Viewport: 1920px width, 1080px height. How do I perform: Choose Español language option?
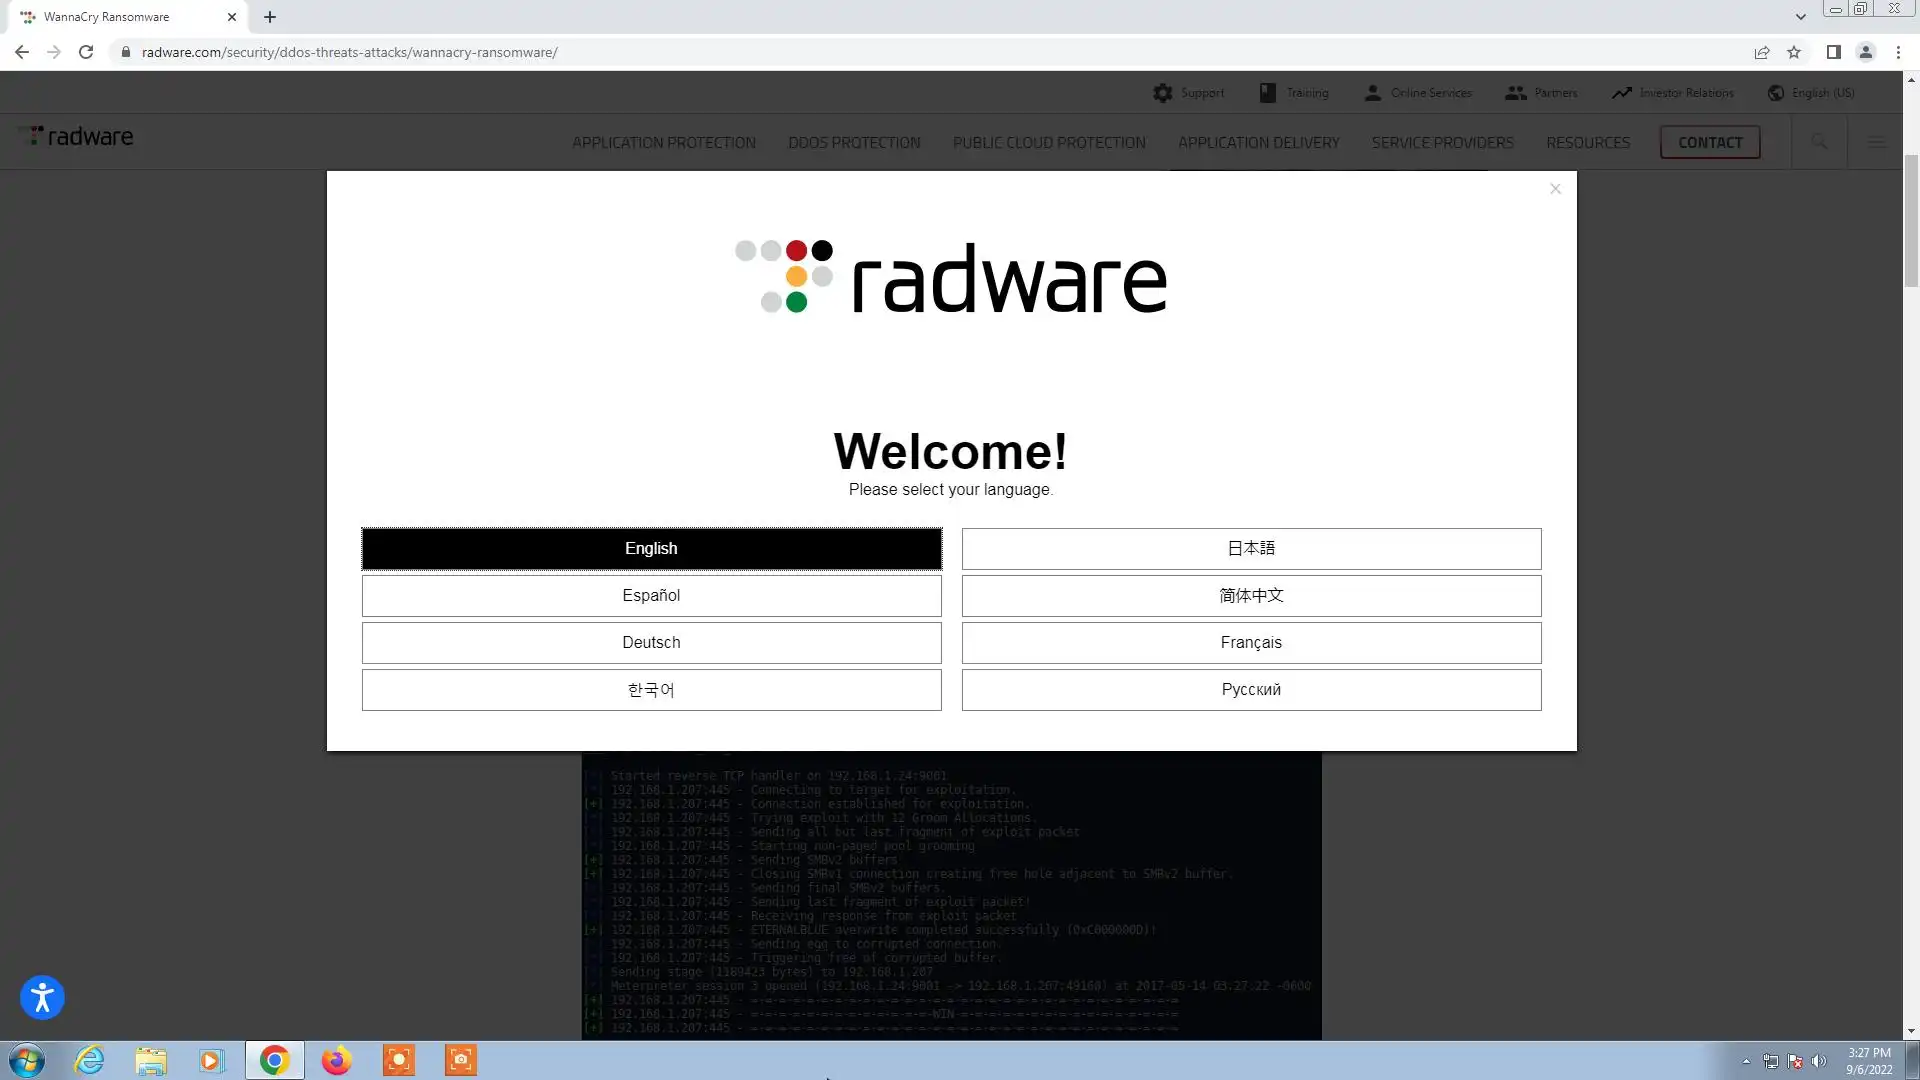(651, 595)
